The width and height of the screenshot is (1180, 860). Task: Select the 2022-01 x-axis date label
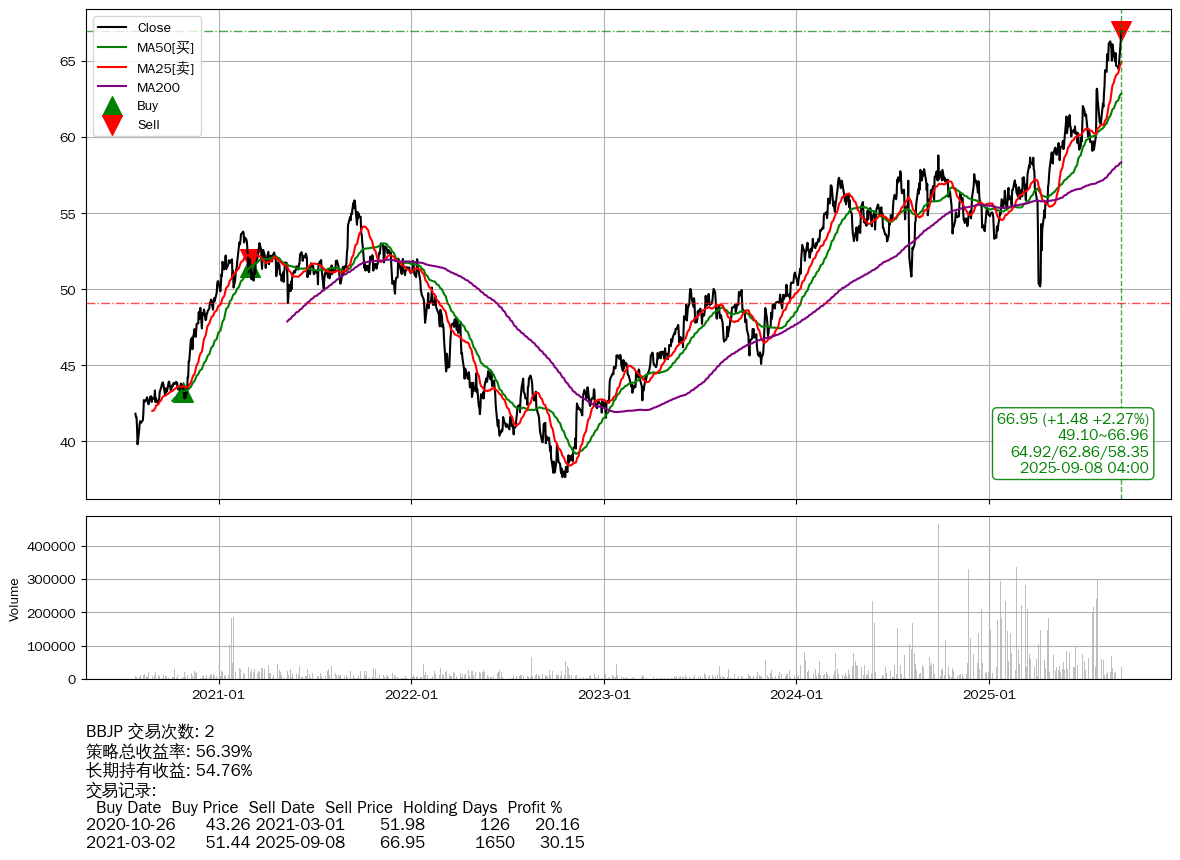click(411, 694)
